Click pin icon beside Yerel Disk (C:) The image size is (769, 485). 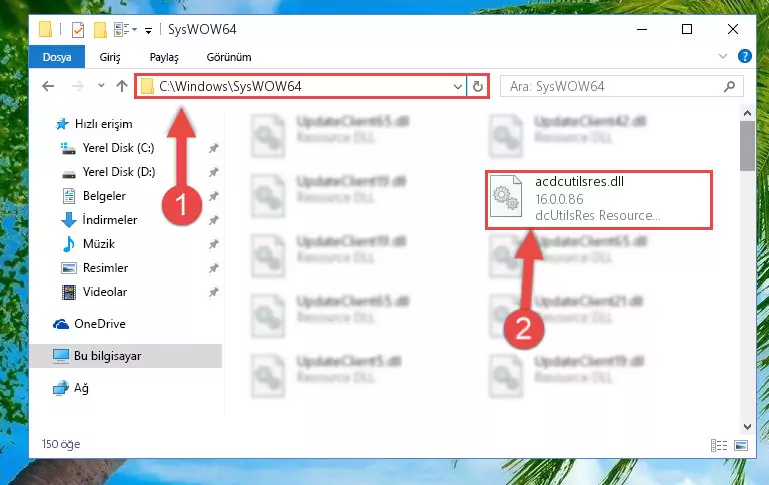213,148
